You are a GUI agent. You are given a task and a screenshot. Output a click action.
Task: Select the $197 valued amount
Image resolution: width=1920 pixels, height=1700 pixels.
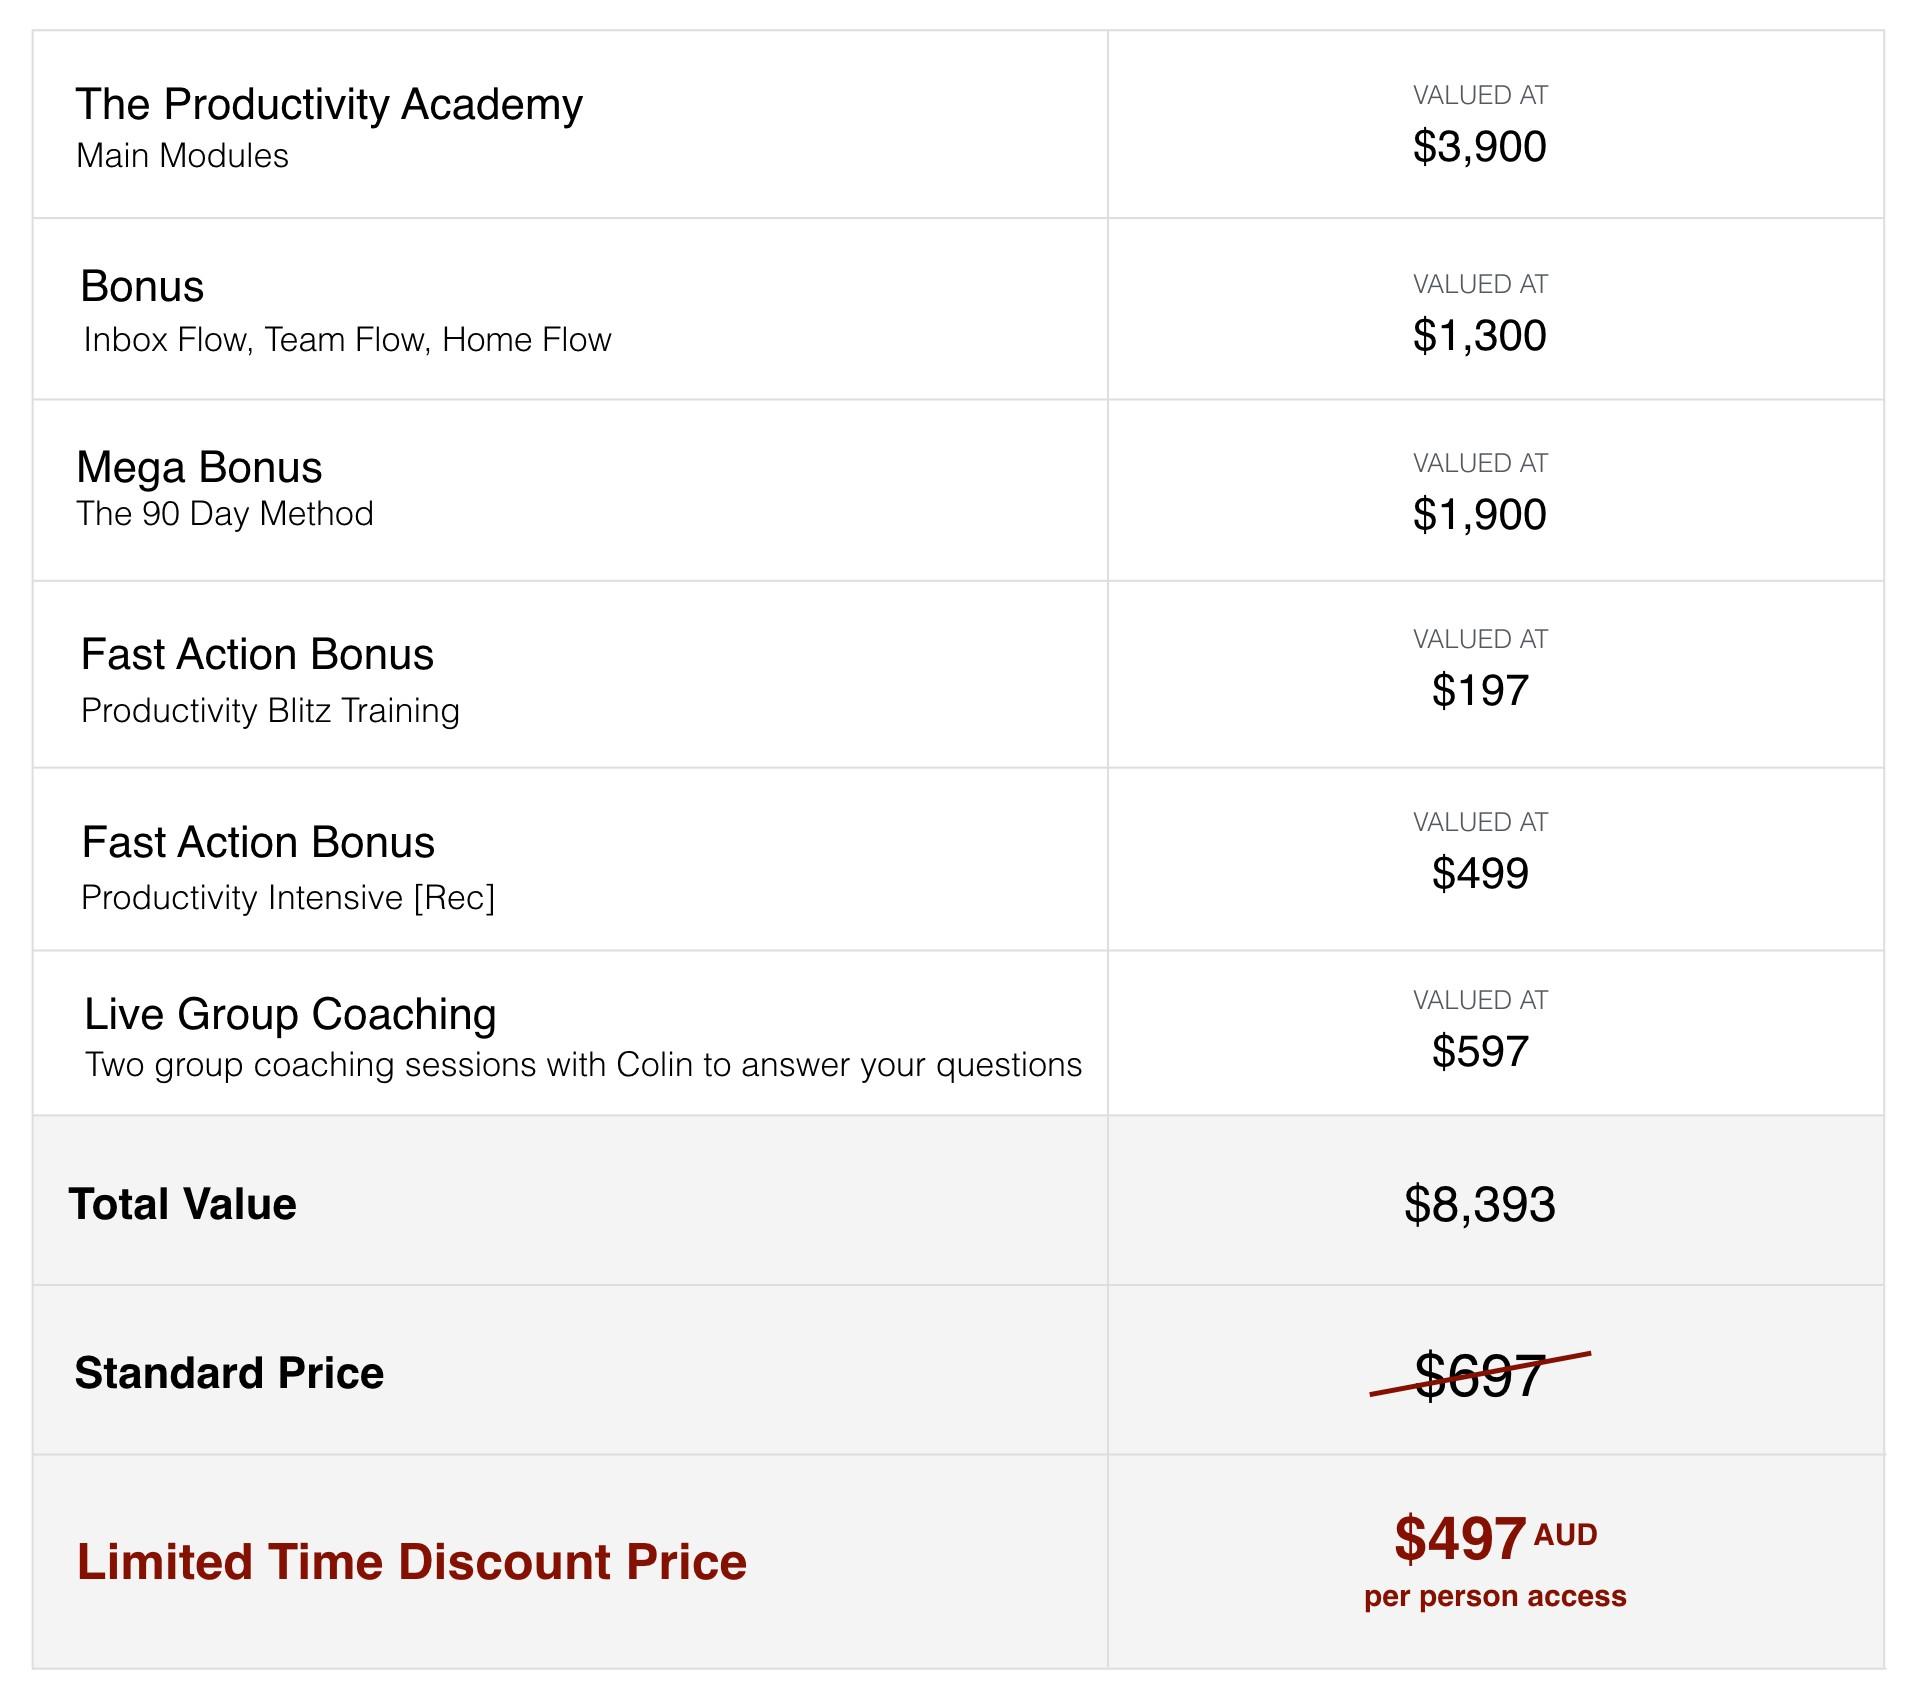[1480, 691]
